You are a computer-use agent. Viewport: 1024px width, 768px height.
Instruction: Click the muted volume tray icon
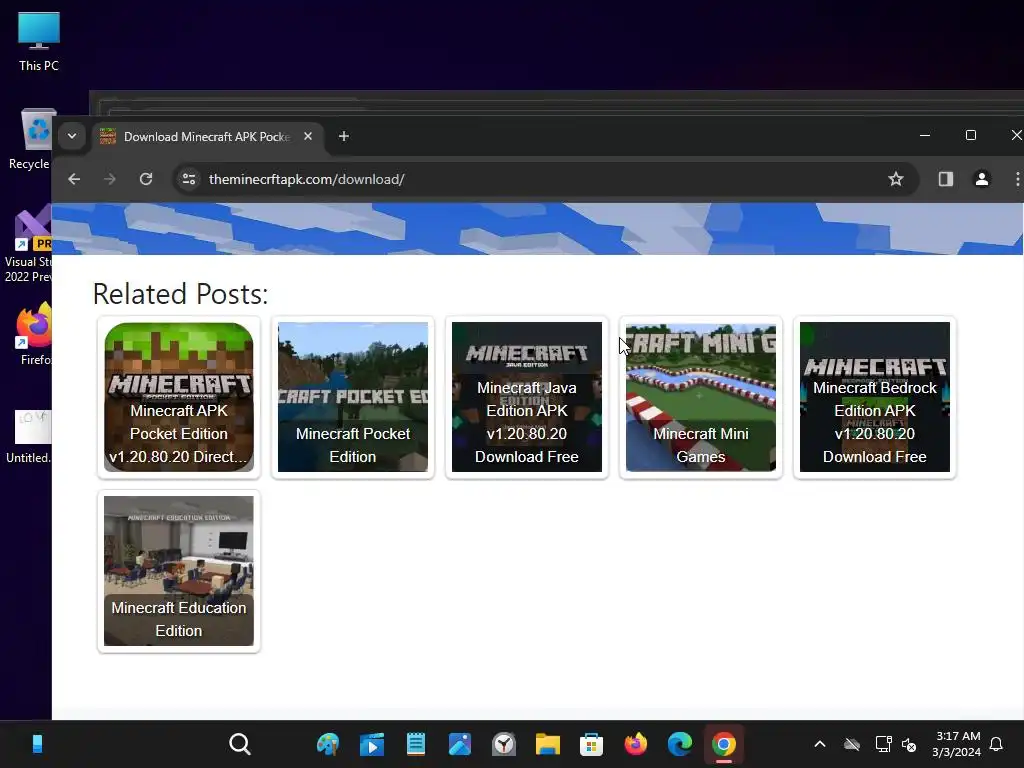coord(909,744)
